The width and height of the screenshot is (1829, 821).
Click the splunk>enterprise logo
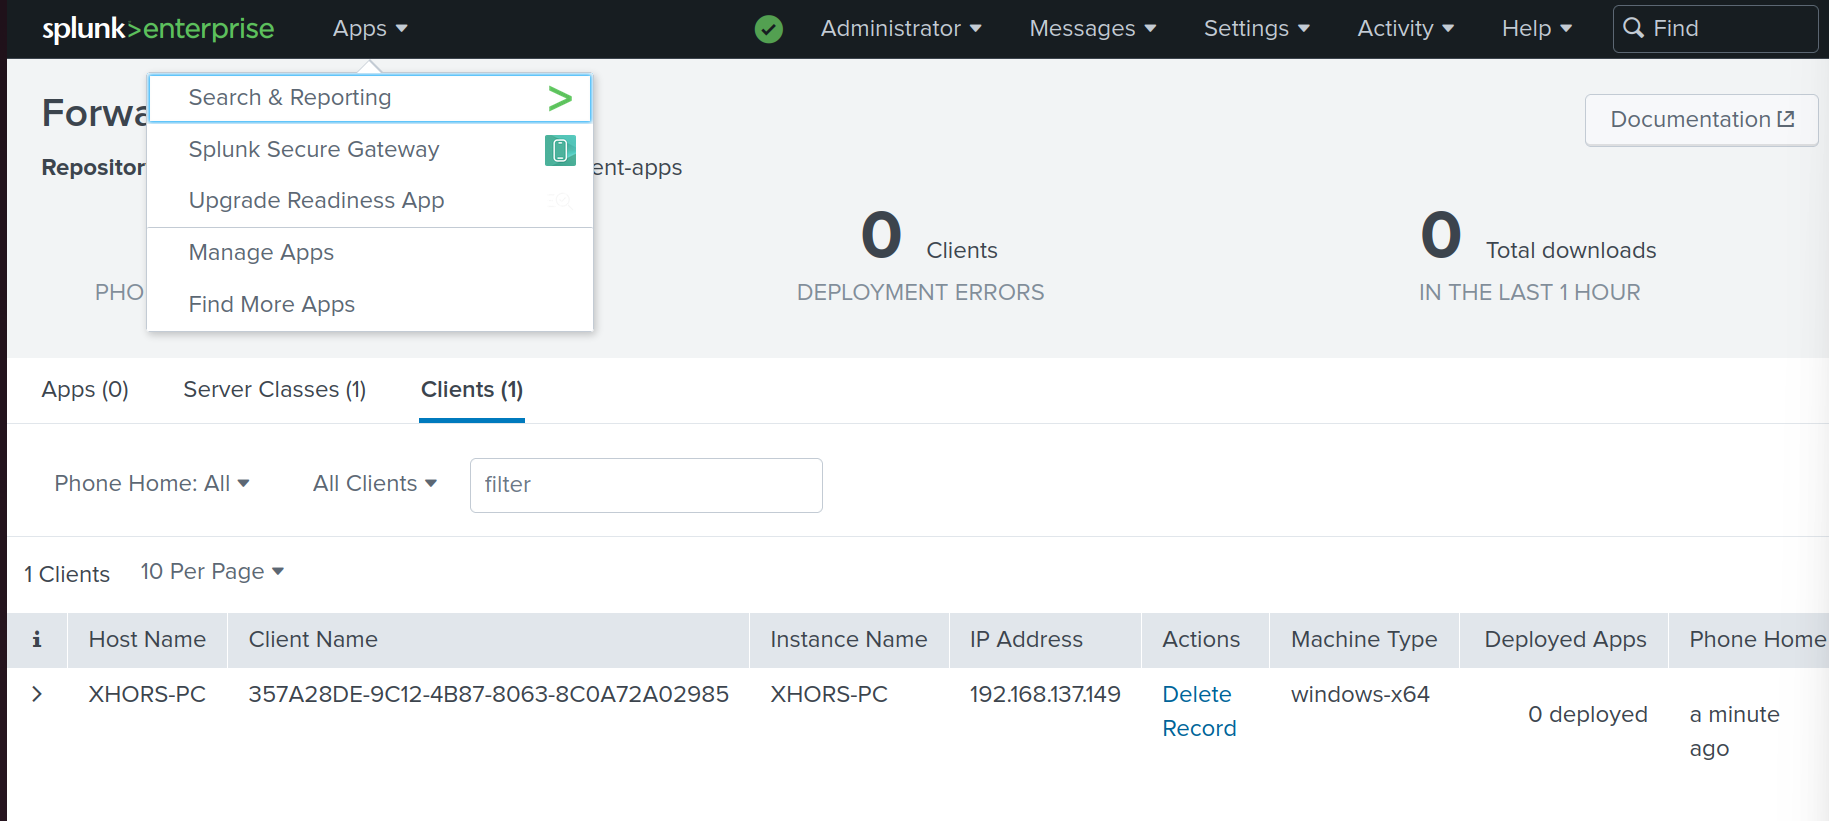[158, 29]
